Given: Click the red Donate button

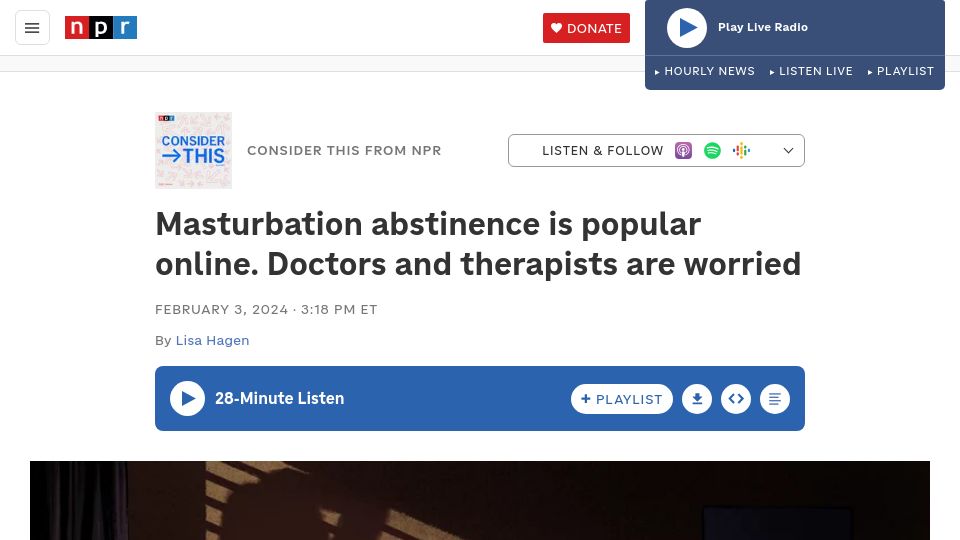Looking at the screenshot, I should [586, 28].
